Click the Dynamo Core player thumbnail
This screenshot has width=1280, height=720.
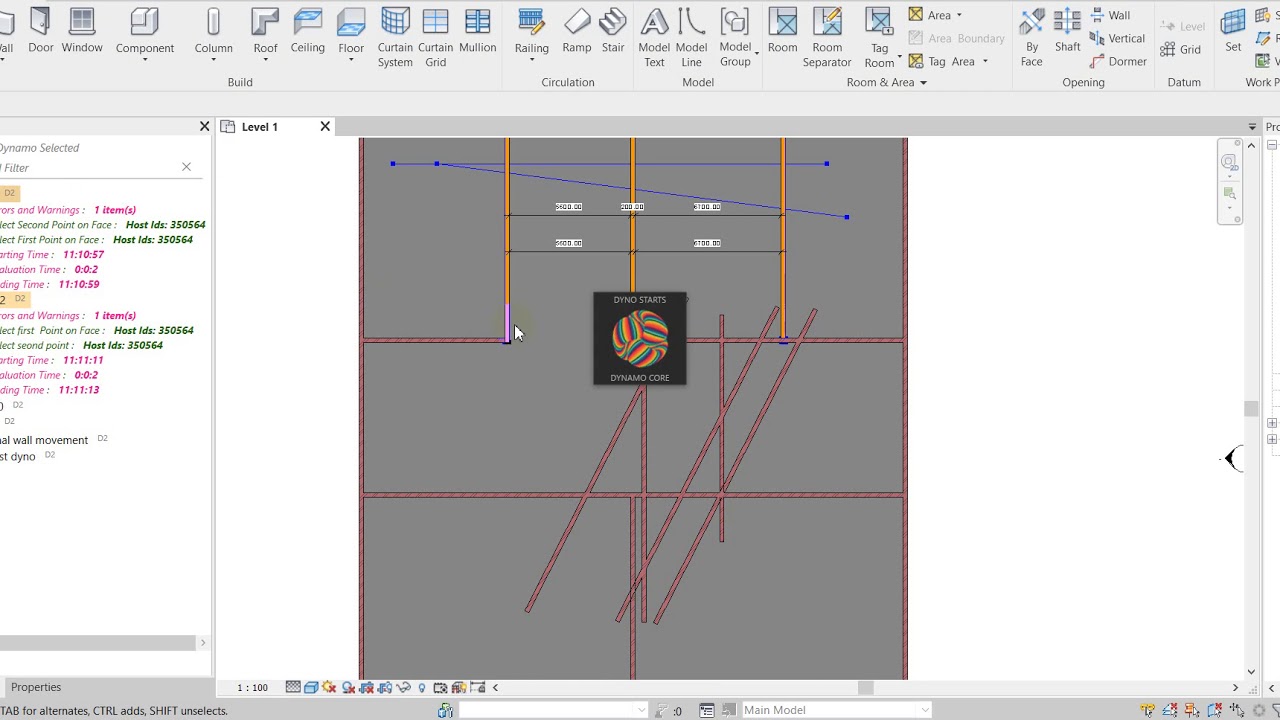[640, 338]
